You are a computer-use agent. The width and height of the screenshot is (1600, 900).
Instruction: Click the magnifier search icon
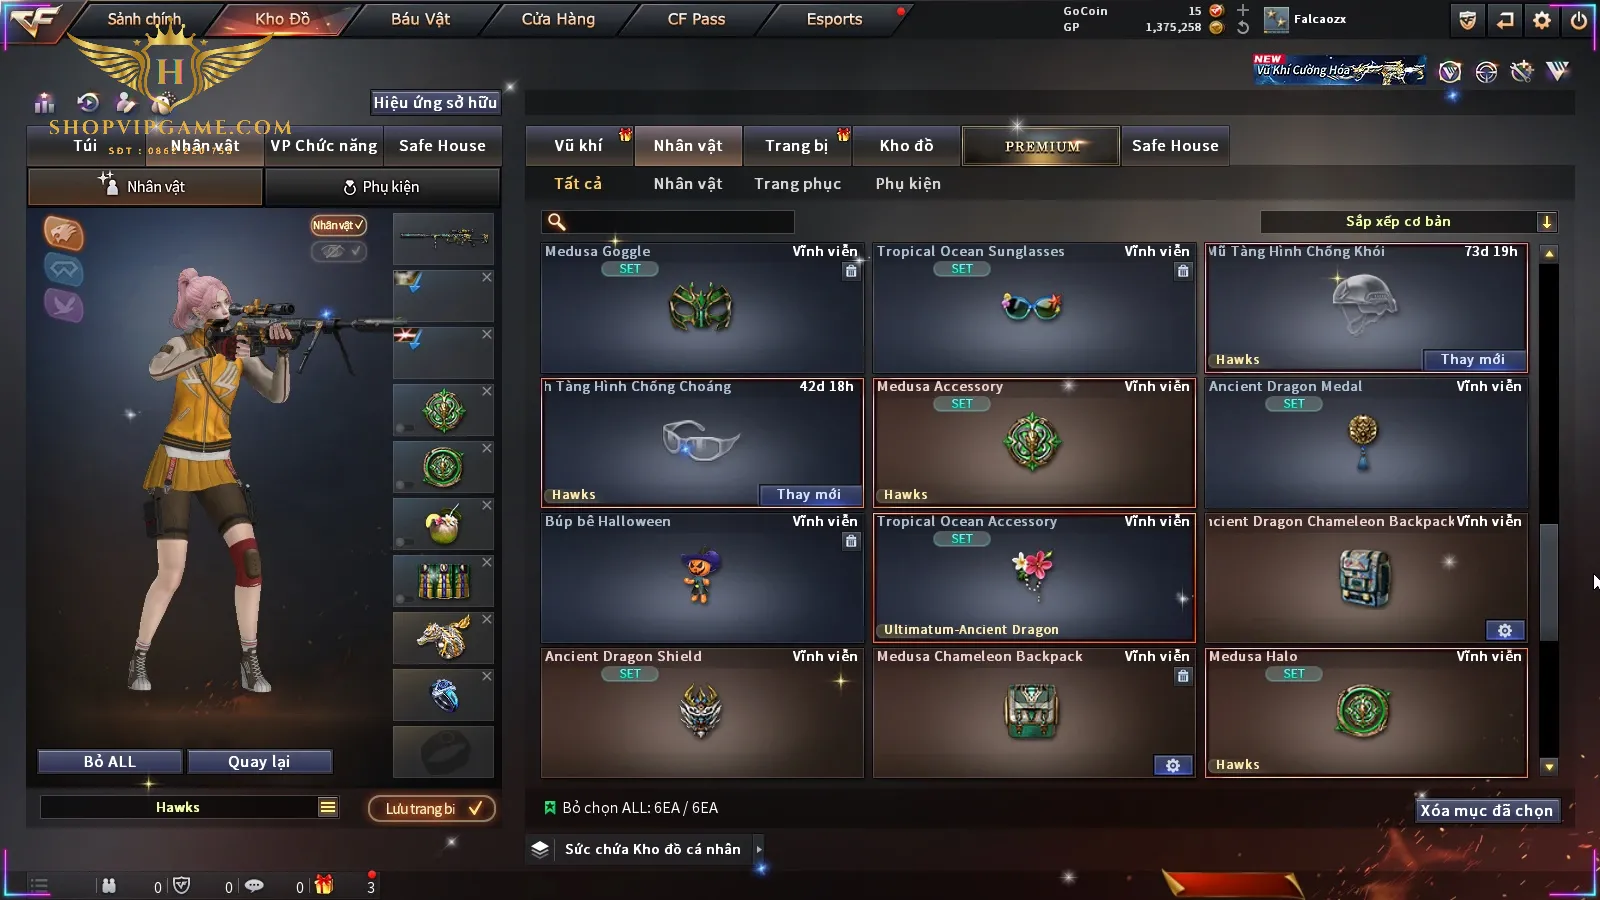[557, 222]
